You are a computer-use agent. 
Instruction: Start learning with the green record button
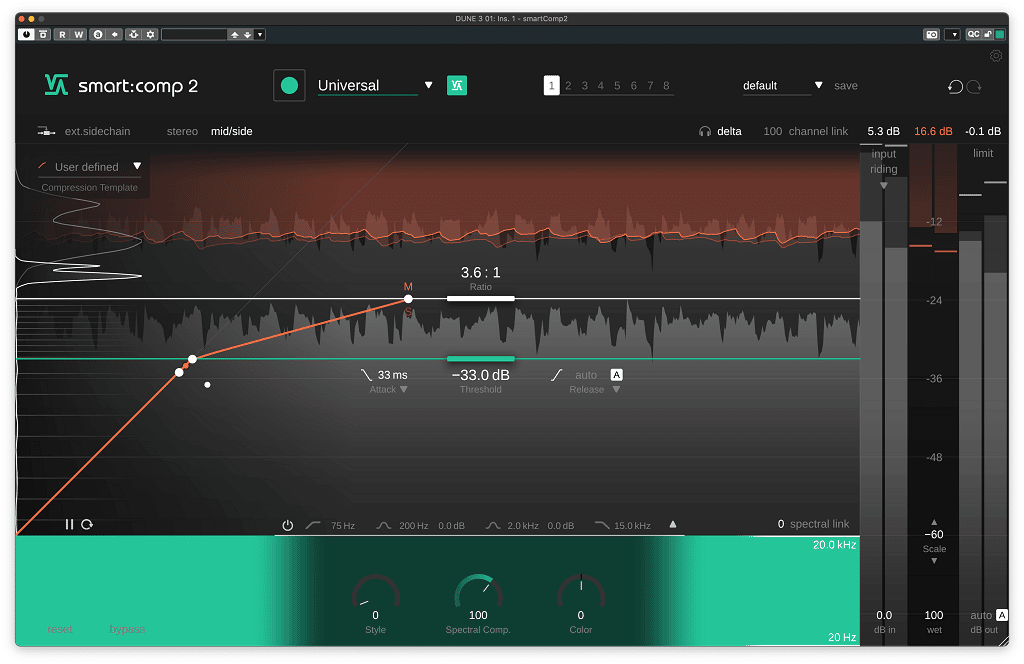pos(289,86)
